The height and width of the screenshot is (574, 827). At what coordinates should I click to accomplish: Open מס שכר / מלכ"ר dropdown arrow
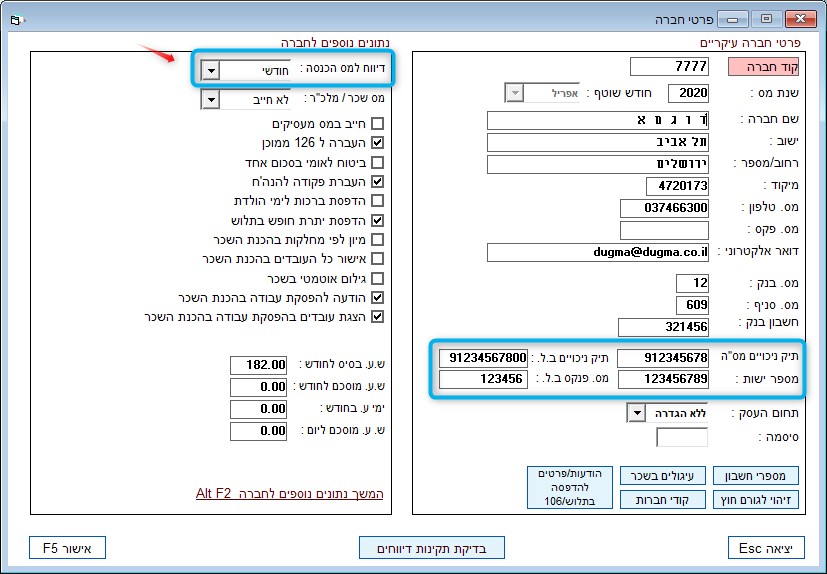click(x=210, y=99)
